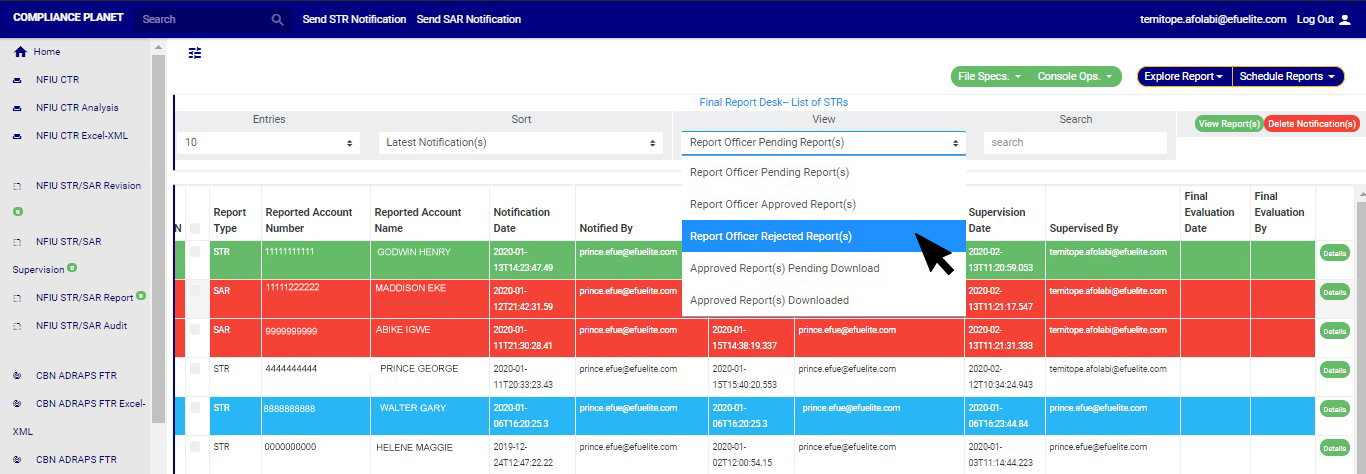Open the Sort Latest Notification(s) dropdown

(521, 143)
